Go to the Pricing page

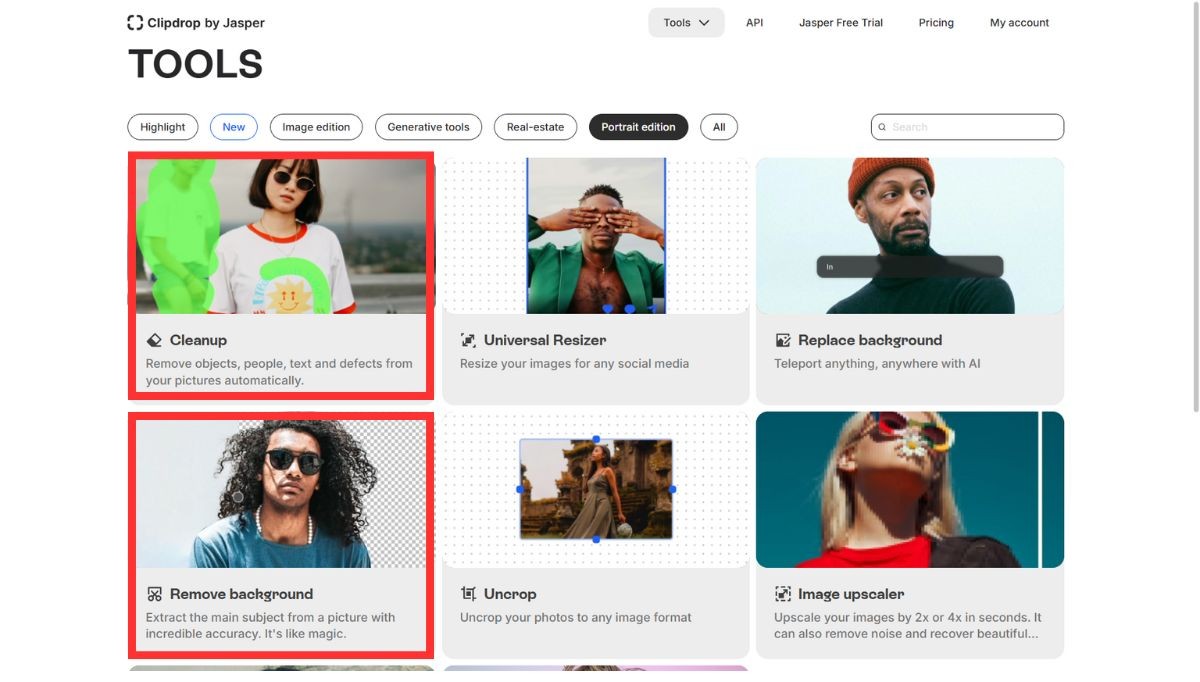936,23
